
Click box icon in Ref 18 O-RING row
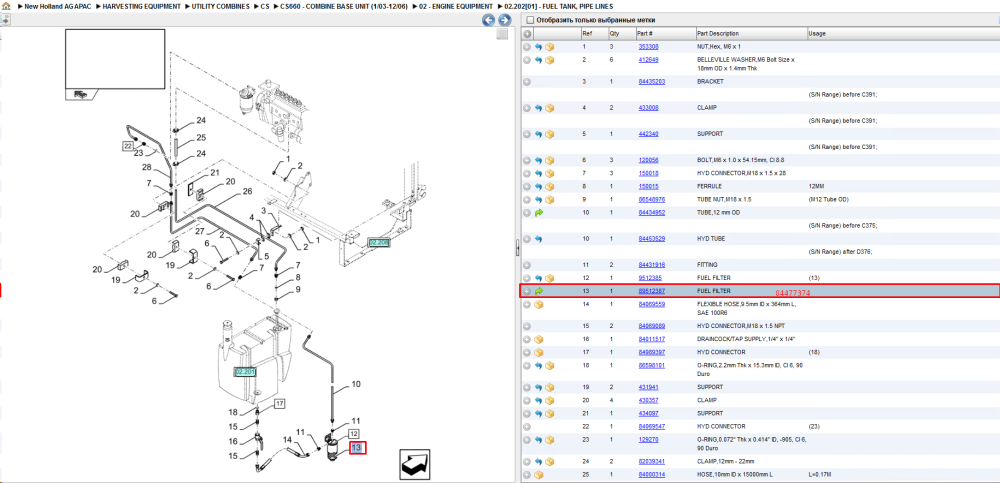tap(549, 366)
